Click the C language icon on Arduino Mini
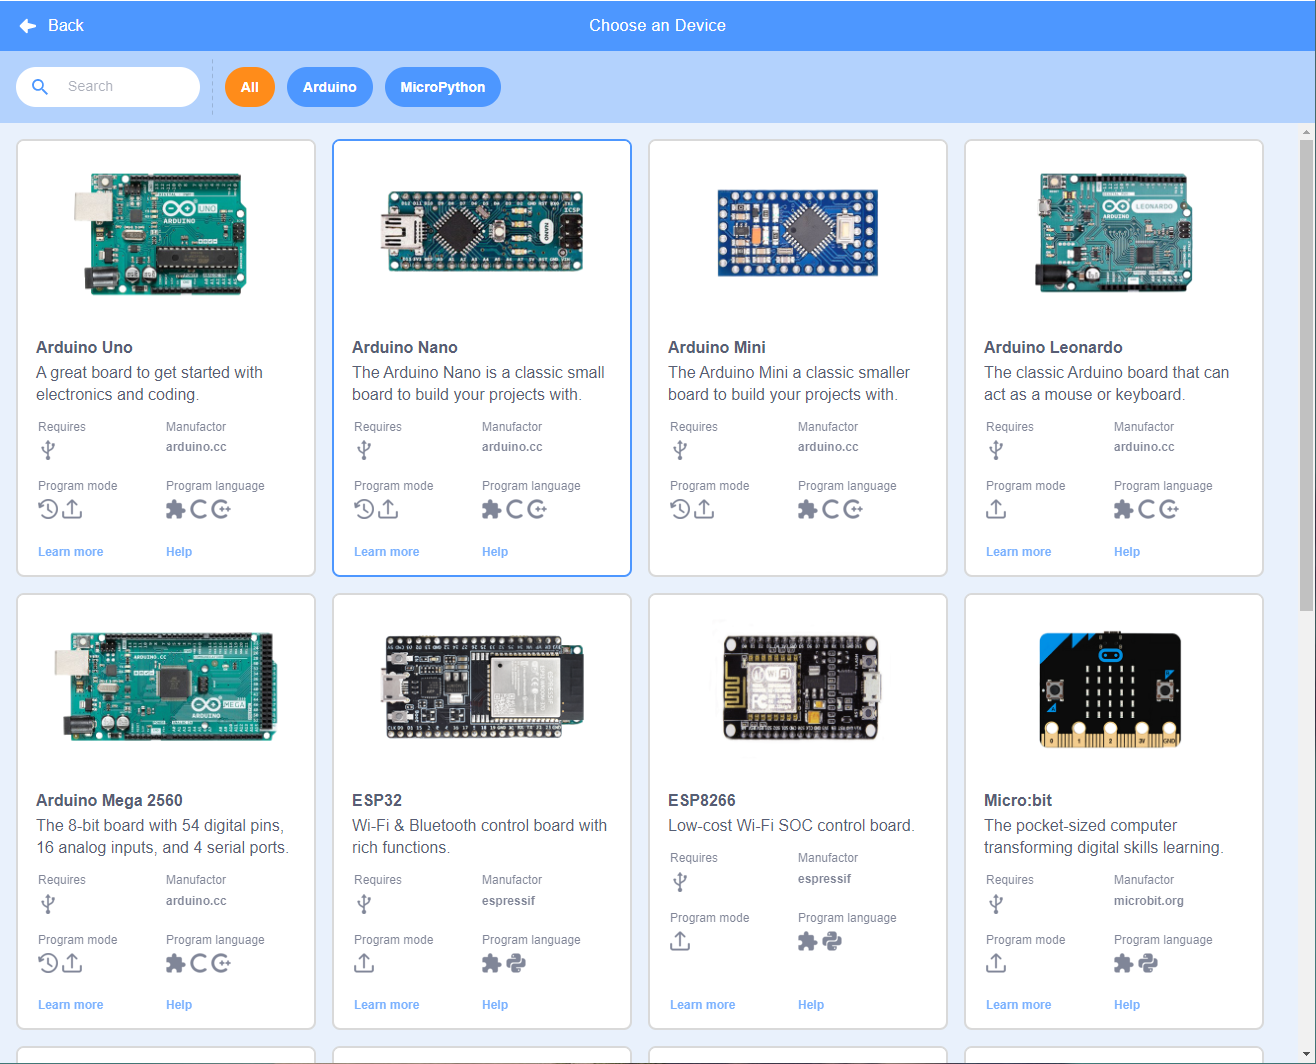Image resolution: width=1316 pixels, height=1064 pixels. (x=831, y=510)
